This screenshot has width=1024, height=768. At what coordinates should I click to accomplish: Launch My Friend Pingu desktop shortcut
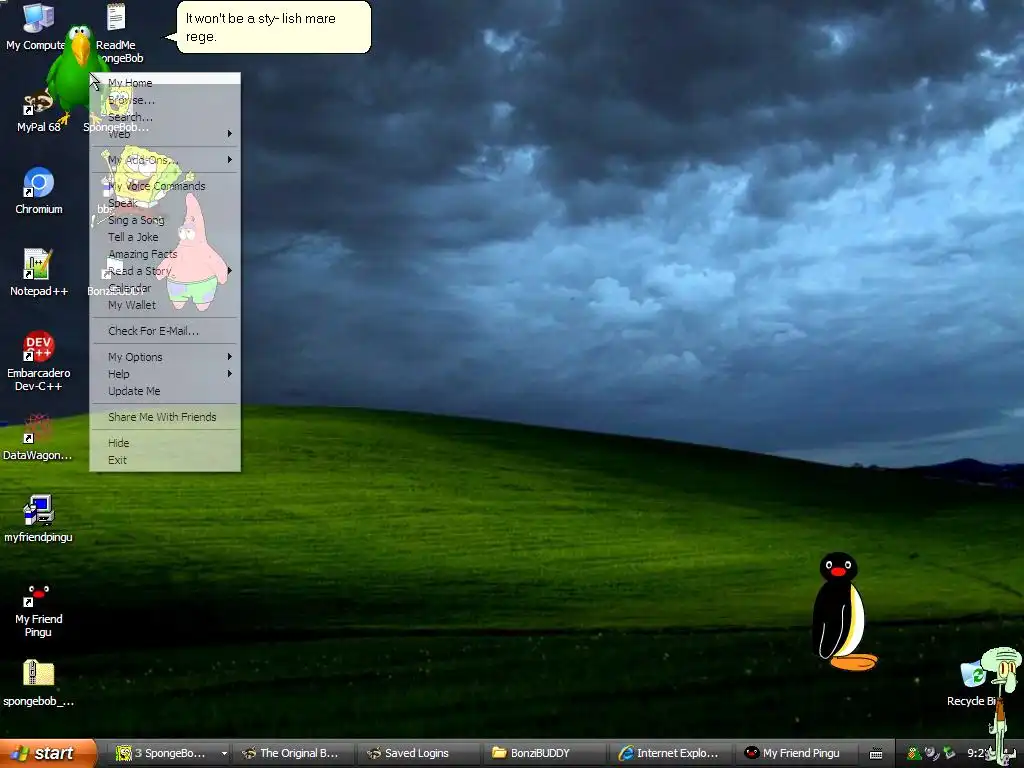pos(39,610)
